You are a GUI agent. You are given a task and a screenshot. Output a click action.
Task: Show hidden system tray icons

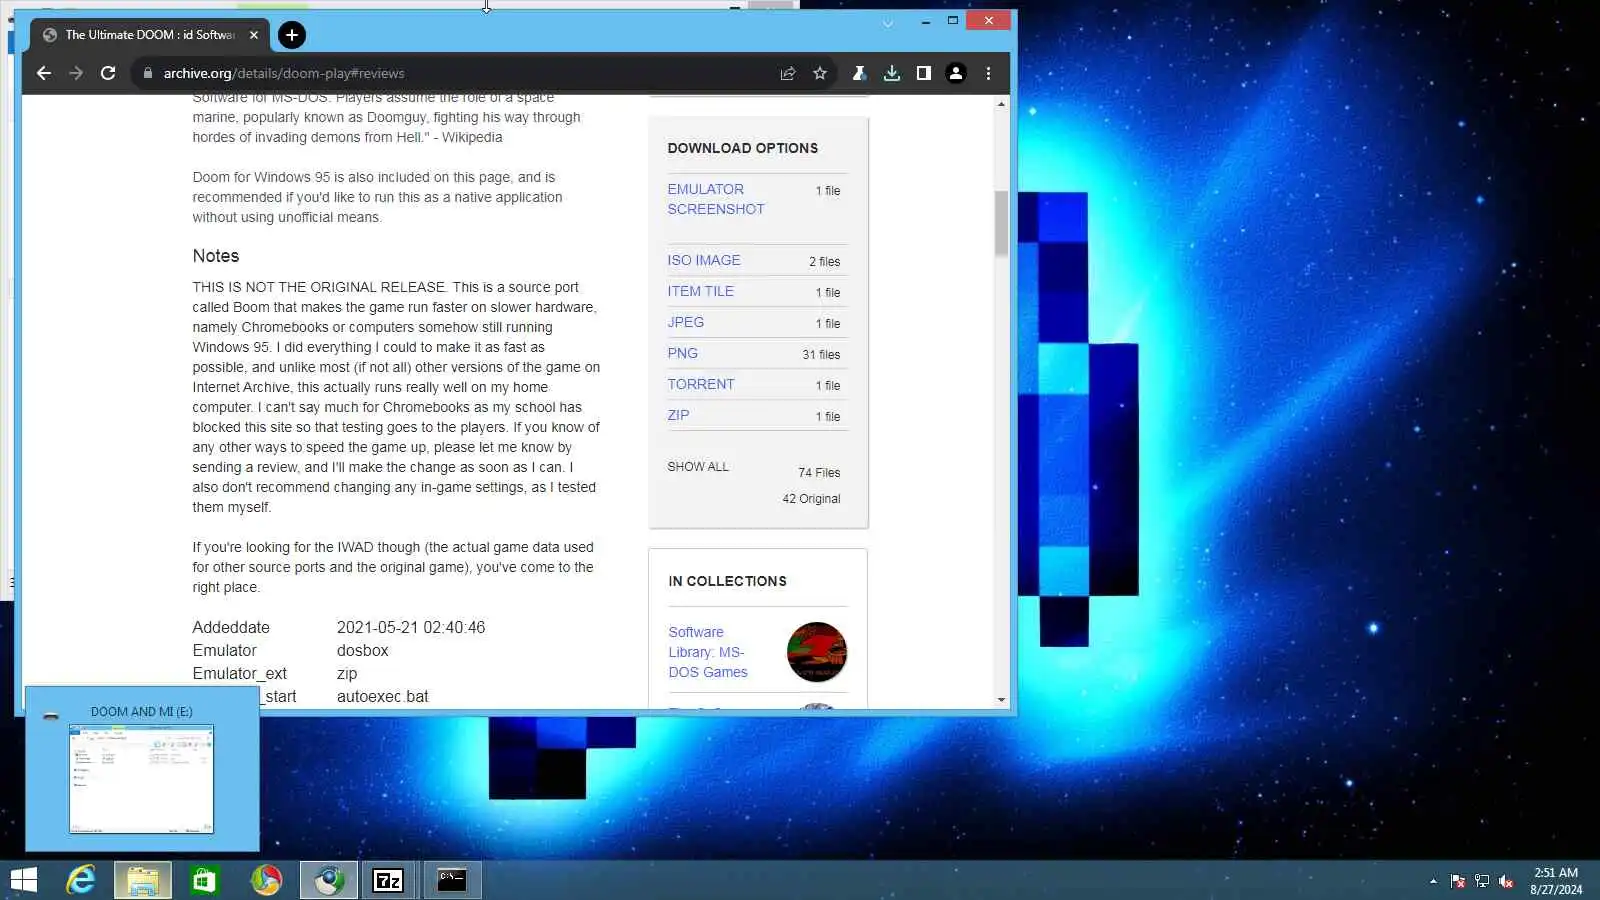pos(1433,881)
